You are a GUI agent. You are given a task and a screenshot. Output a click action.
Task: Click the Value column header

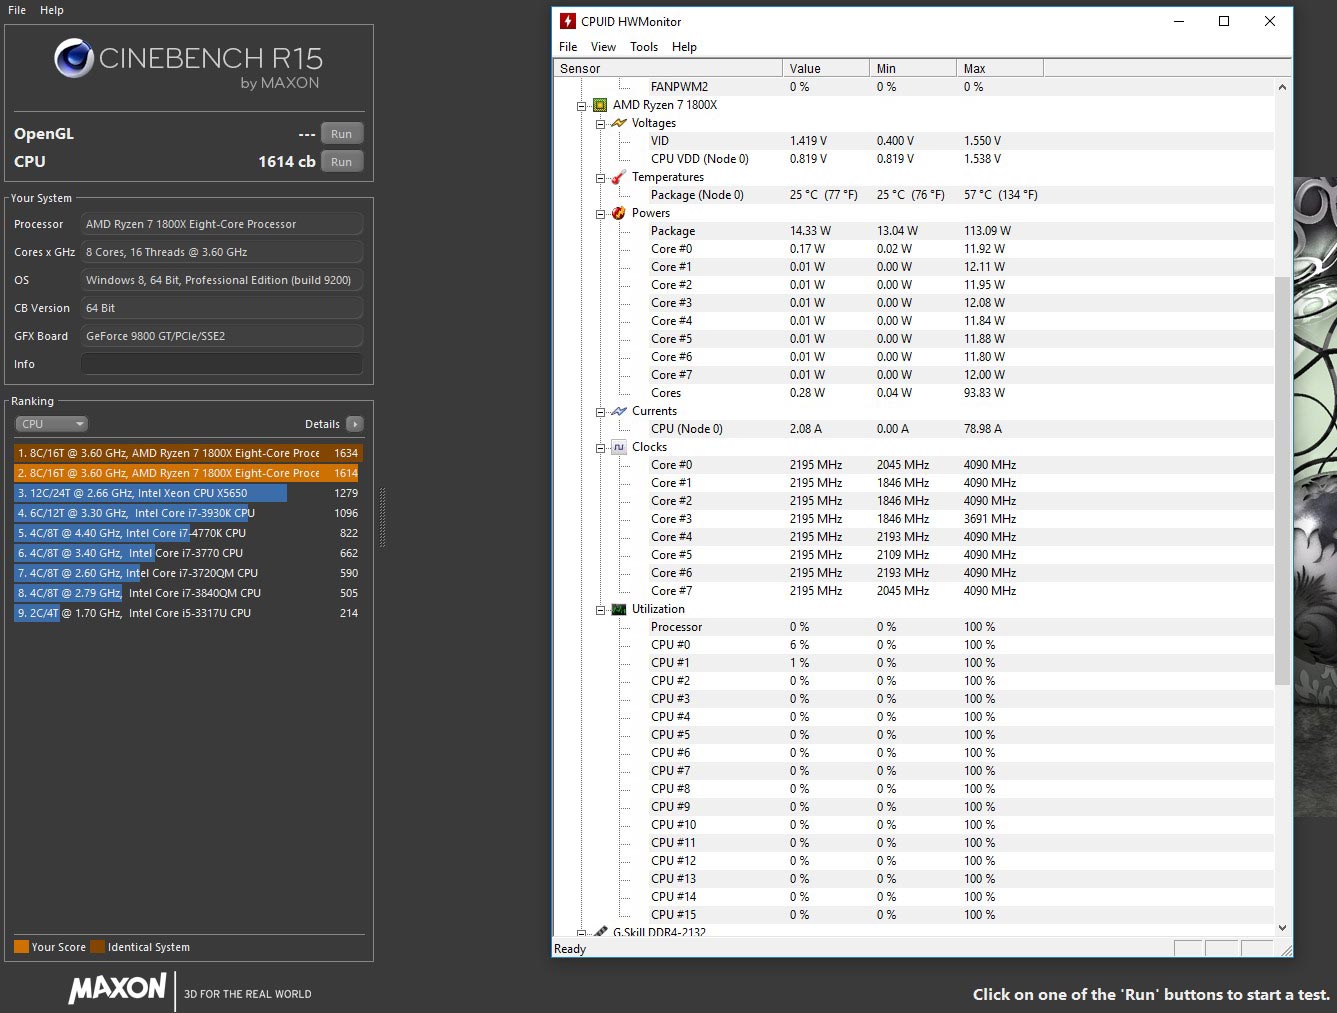826,68
